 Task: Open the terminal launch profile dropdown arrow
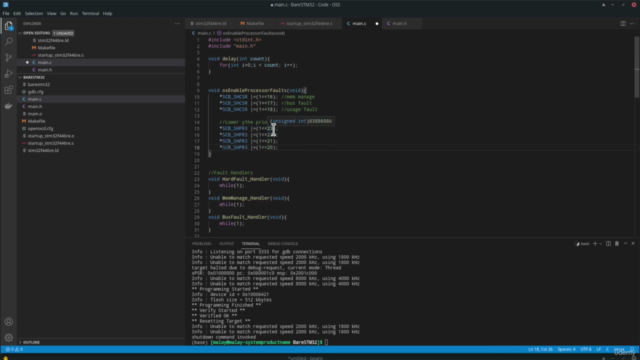[600, 244]
